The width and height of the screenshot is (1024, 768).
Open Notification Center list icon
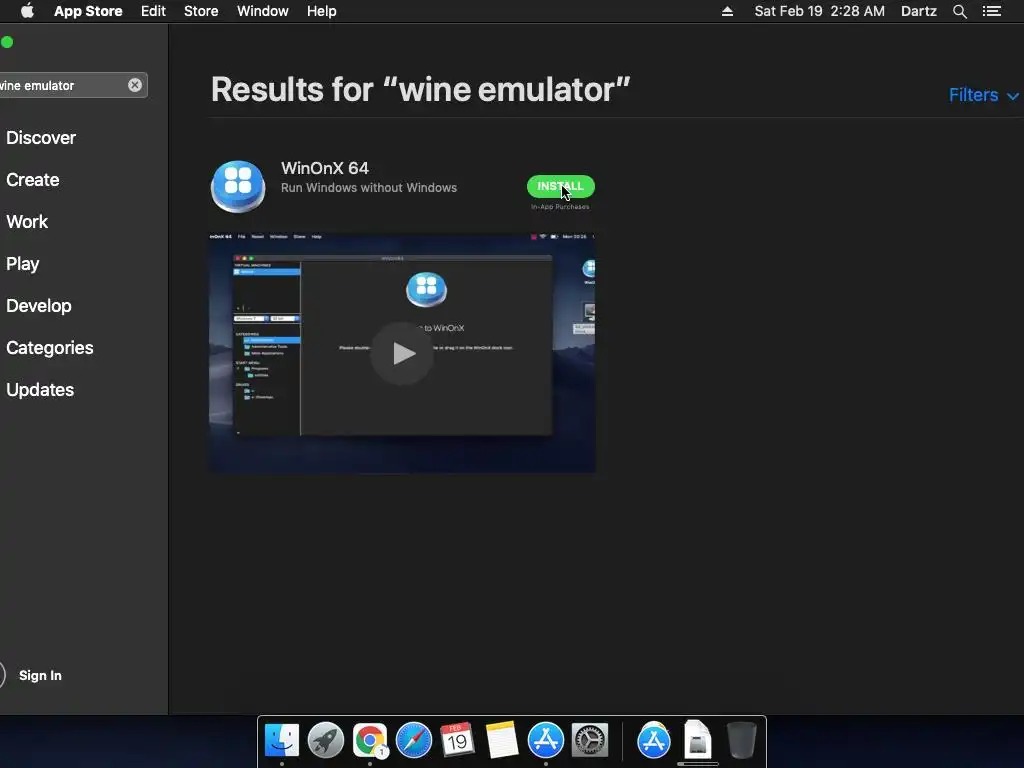pos(991,11)
